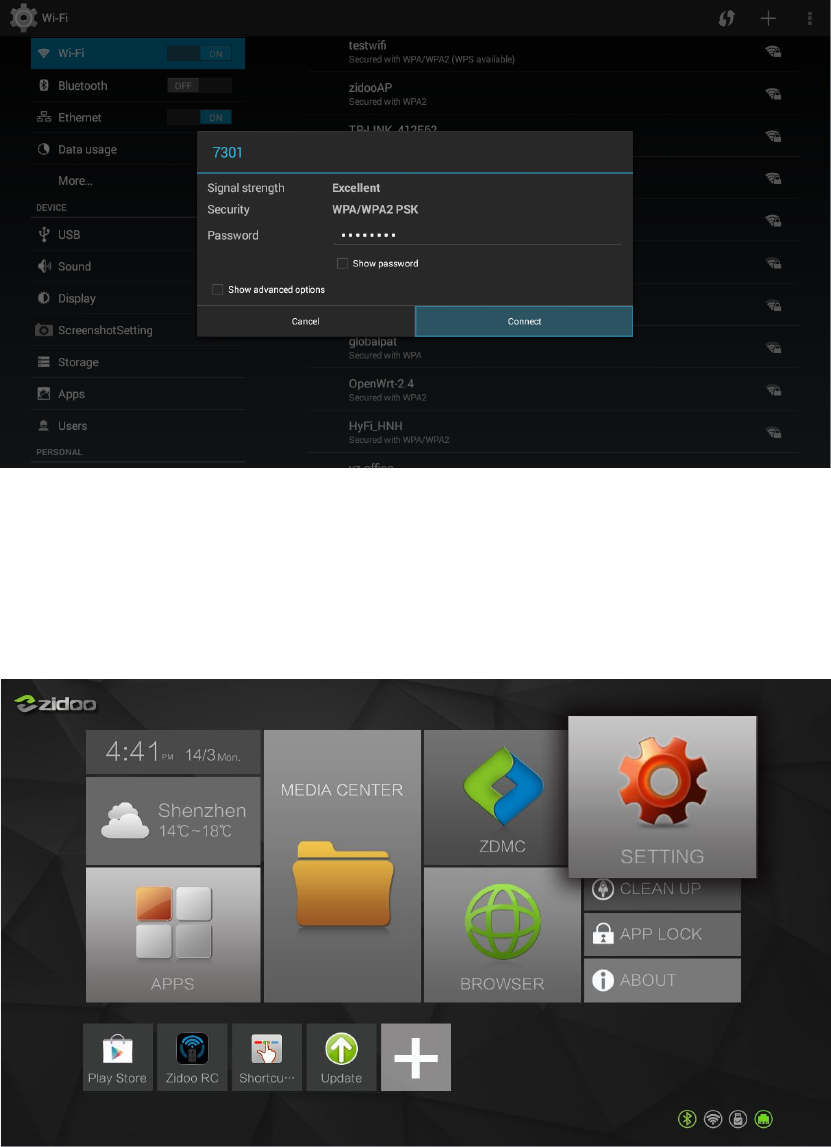This screenshot has height=1147, width=831.
Task: Toggle the Wi-Fi ON switch
Action: click(199, 53)
